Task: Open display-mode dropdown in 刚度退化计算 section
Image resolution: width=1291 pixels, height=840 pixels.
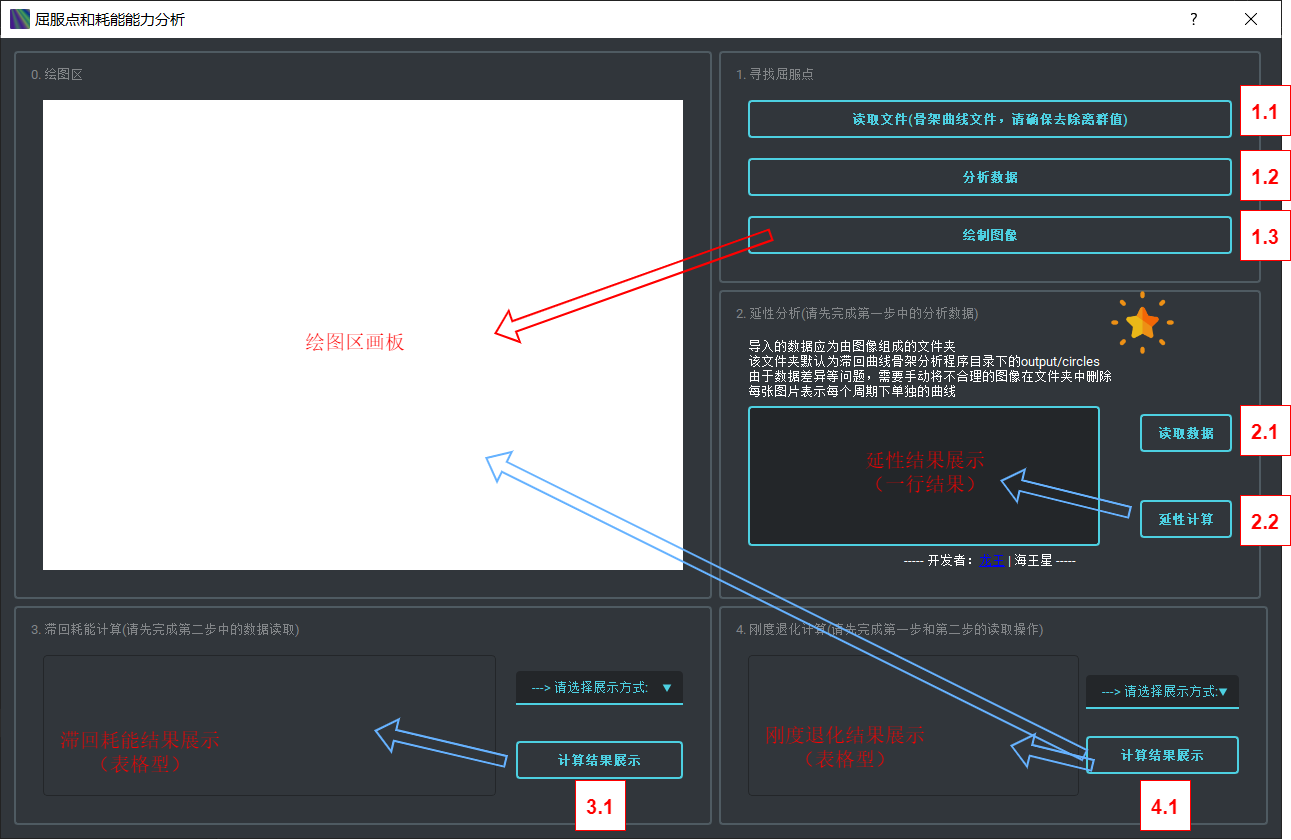Action: 1162,692
